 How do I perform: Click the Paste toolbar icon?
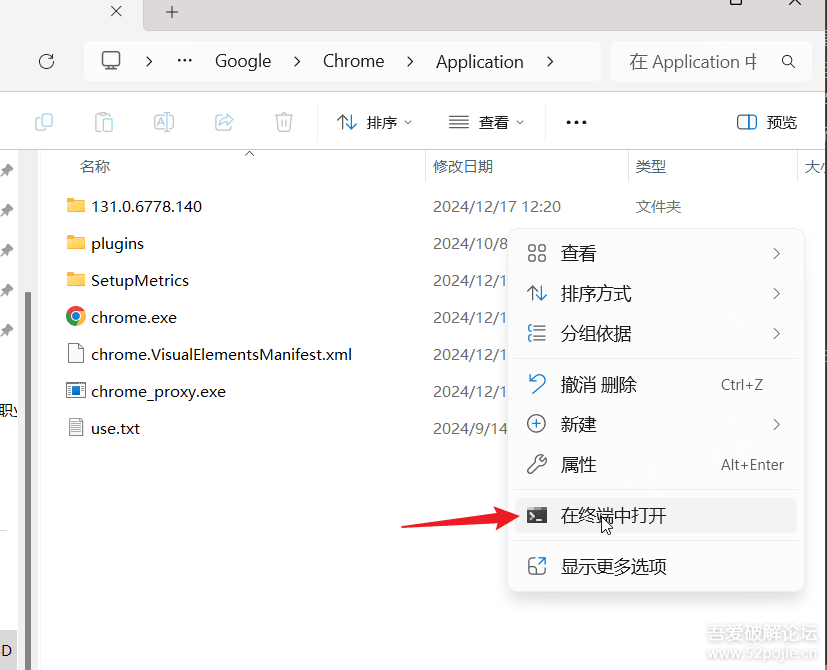click(104, 122)
